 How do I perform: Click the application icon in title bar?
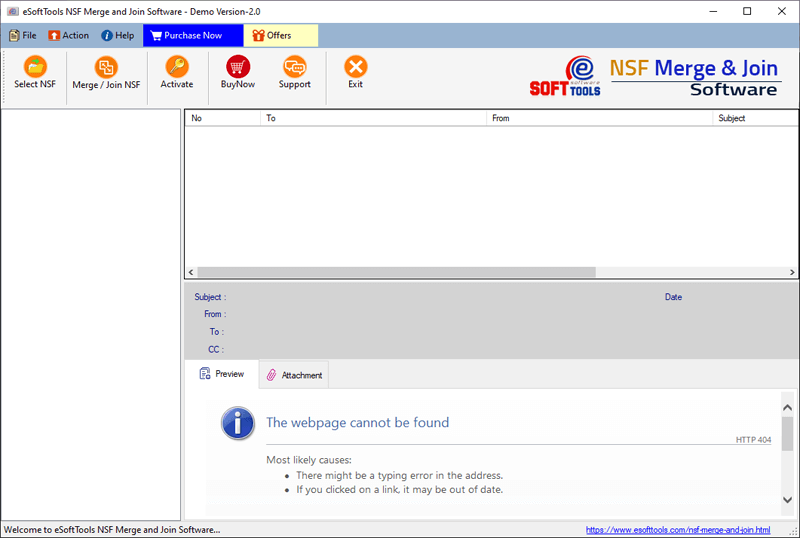point(13,11)
